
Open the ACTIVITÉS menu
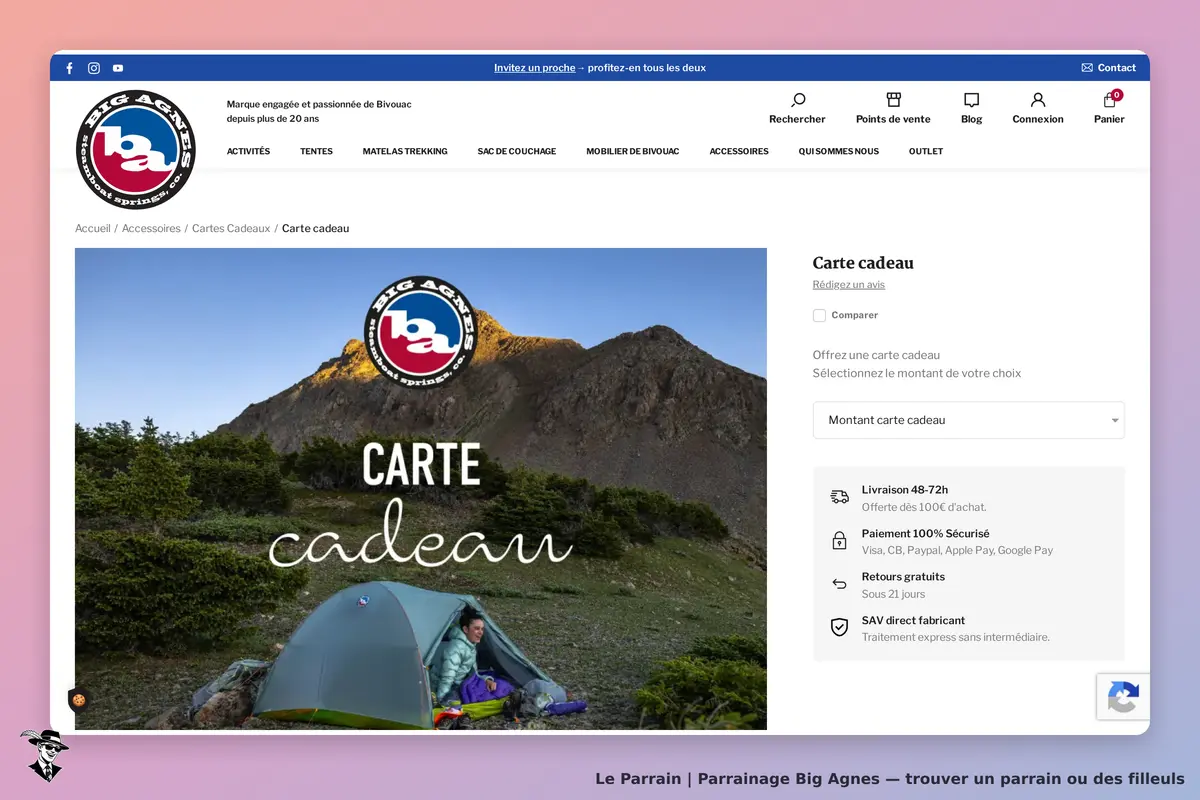248,151
